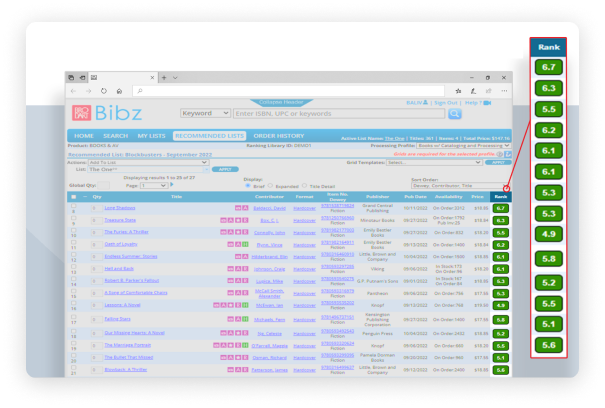
Task: Open the SEARCH menu
Action: point(115,136)
